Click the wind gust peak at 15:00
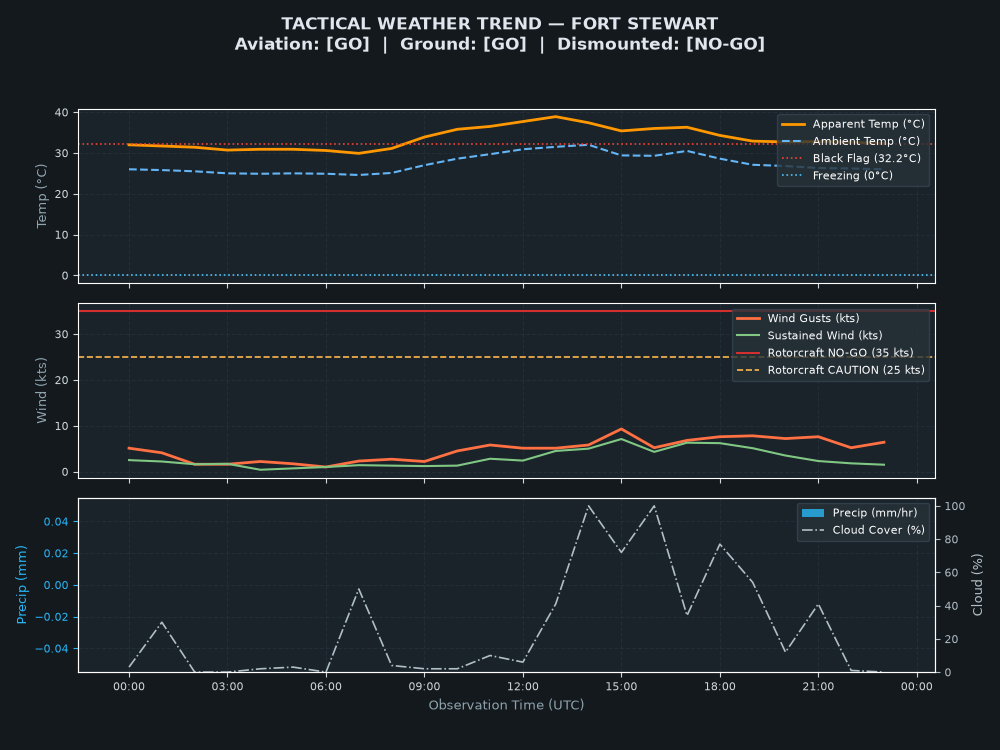Viewport: 1000px width, 750px height. click(x=621, y=429)
